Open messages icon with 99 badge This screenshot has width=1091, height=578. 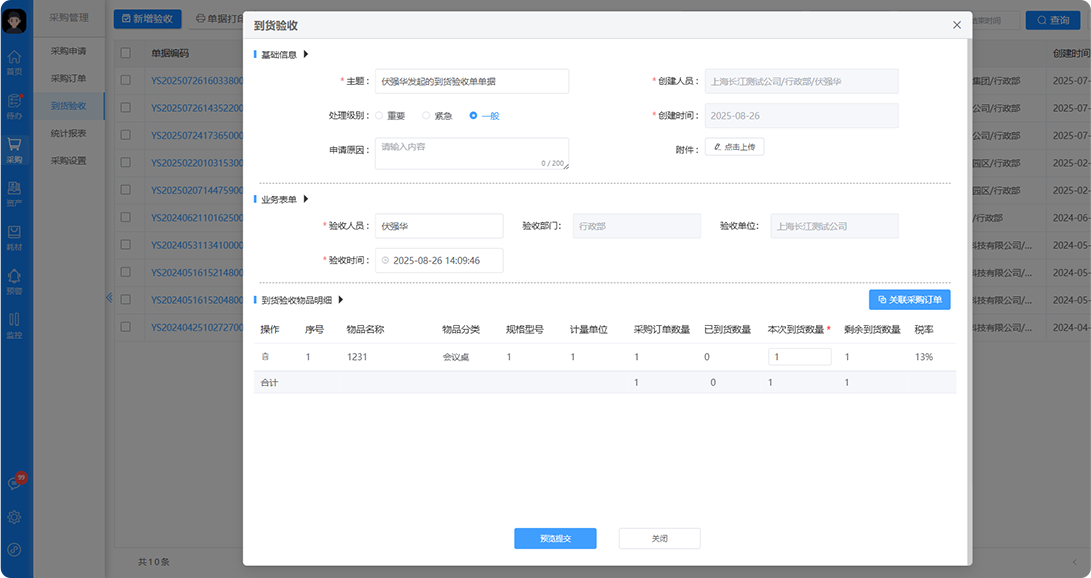[x=15, y=483]
